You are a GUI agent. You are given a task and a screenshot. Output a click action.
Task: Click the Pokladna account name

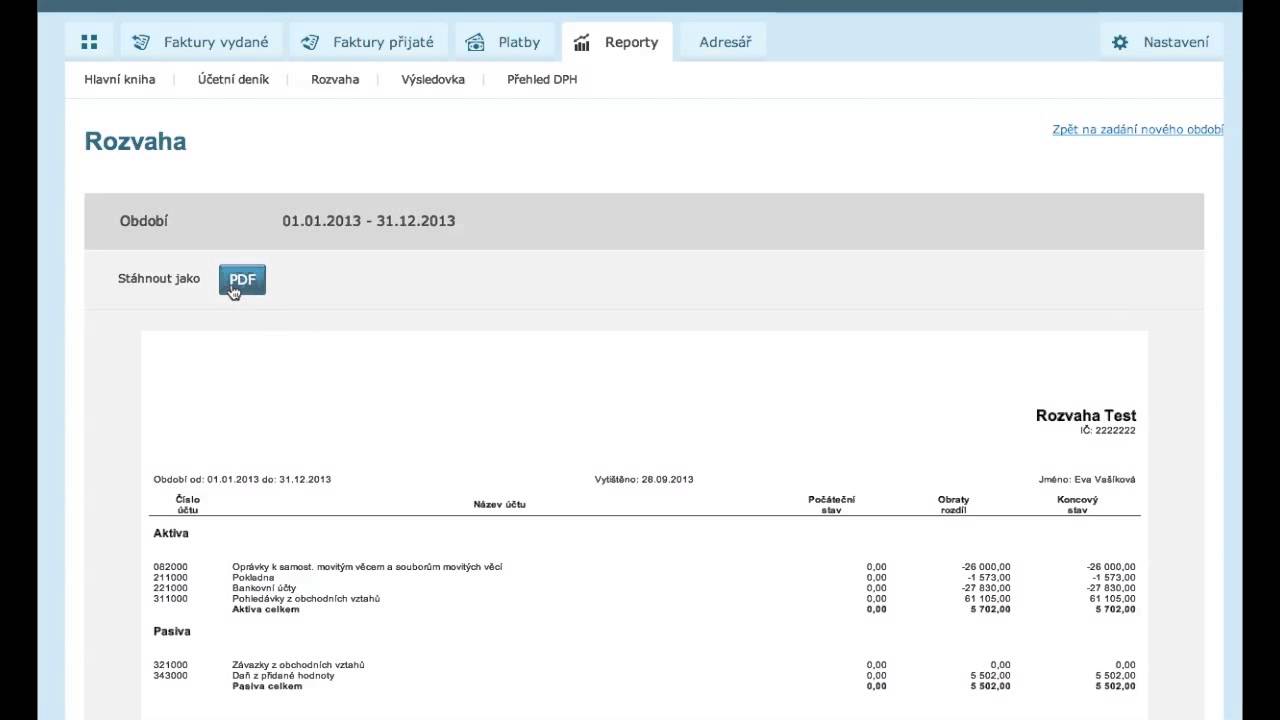253,577
